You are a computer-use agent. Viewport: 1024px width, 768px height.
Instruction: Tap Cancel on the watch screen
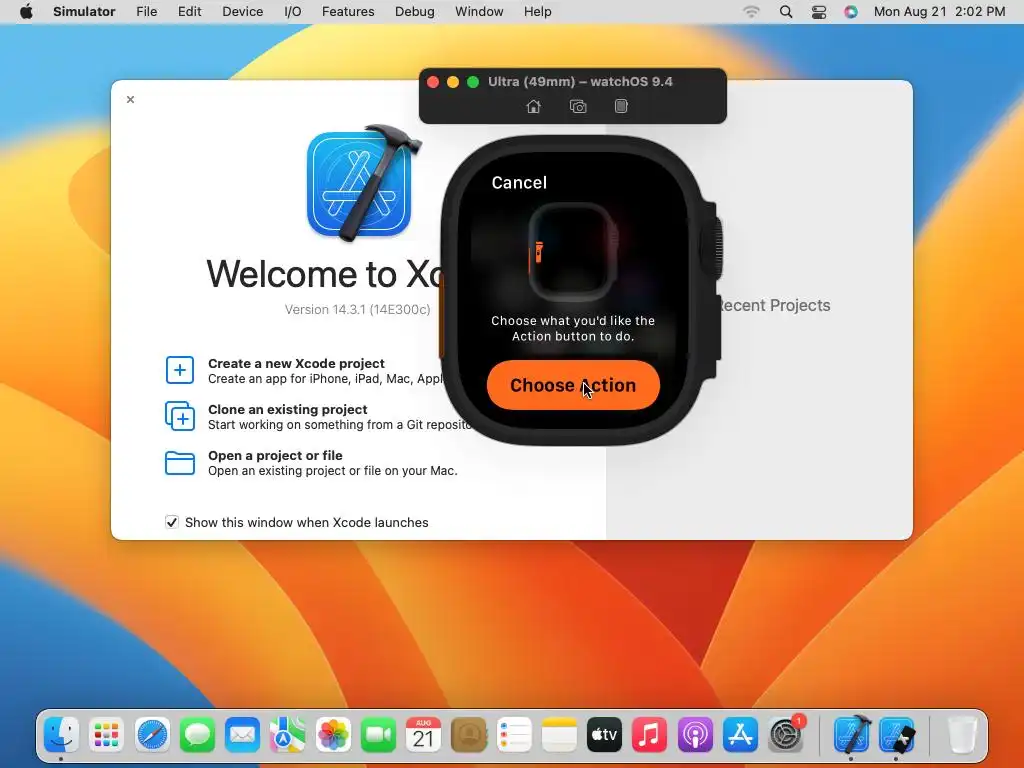519,183
